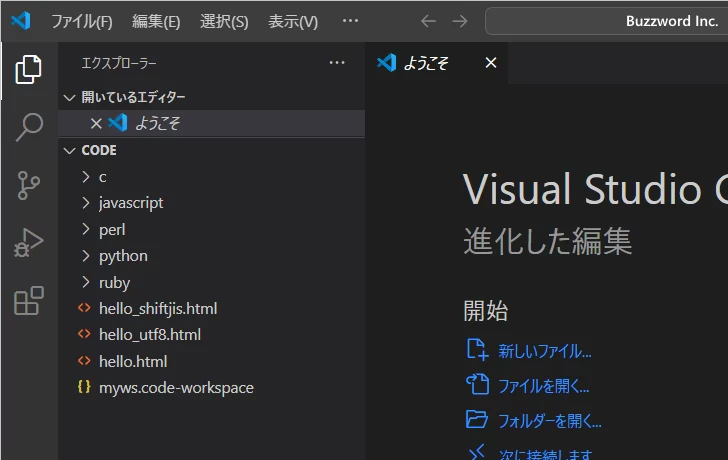728x460 pixels.
Task: Click the Buzzword Inc. command center search box
Action: tap(606, 21)
